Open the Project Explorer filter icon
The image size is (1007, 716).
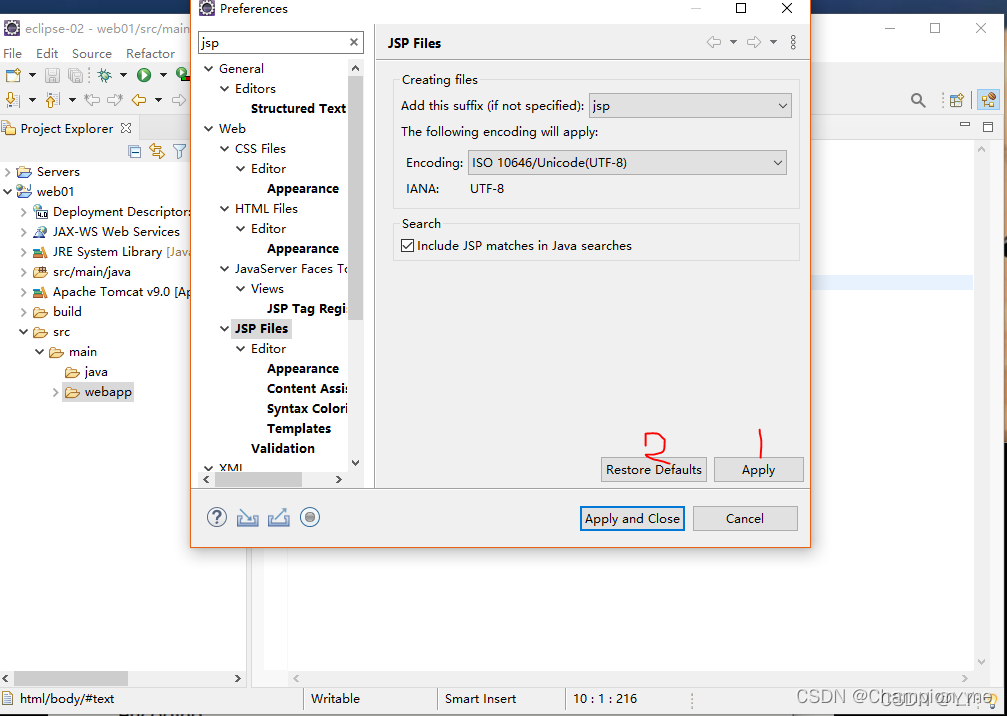click(180, 152)
